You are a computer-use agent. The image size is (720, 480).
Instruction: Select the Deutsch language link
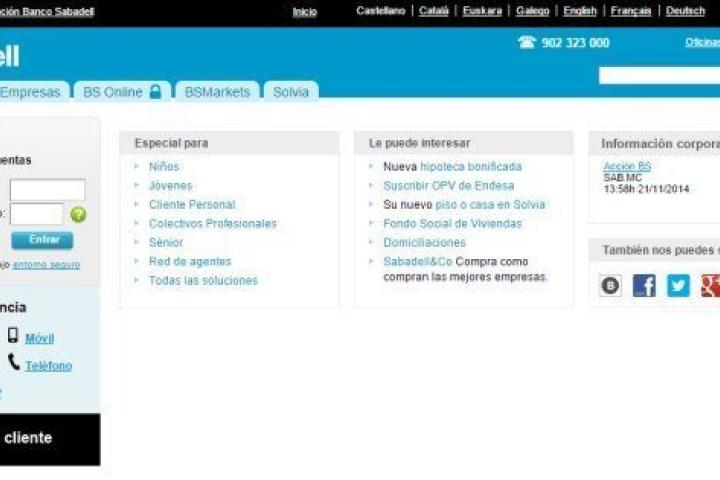coord(685,11)
